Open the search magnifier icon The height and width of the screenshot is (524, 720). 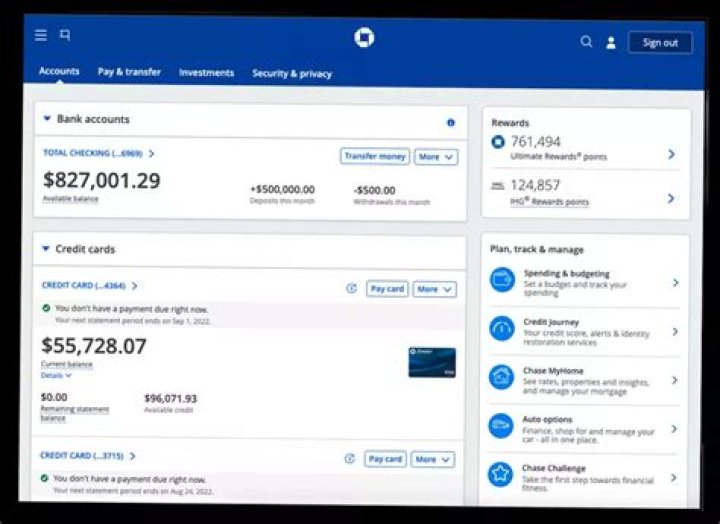[x=586, y=42]
